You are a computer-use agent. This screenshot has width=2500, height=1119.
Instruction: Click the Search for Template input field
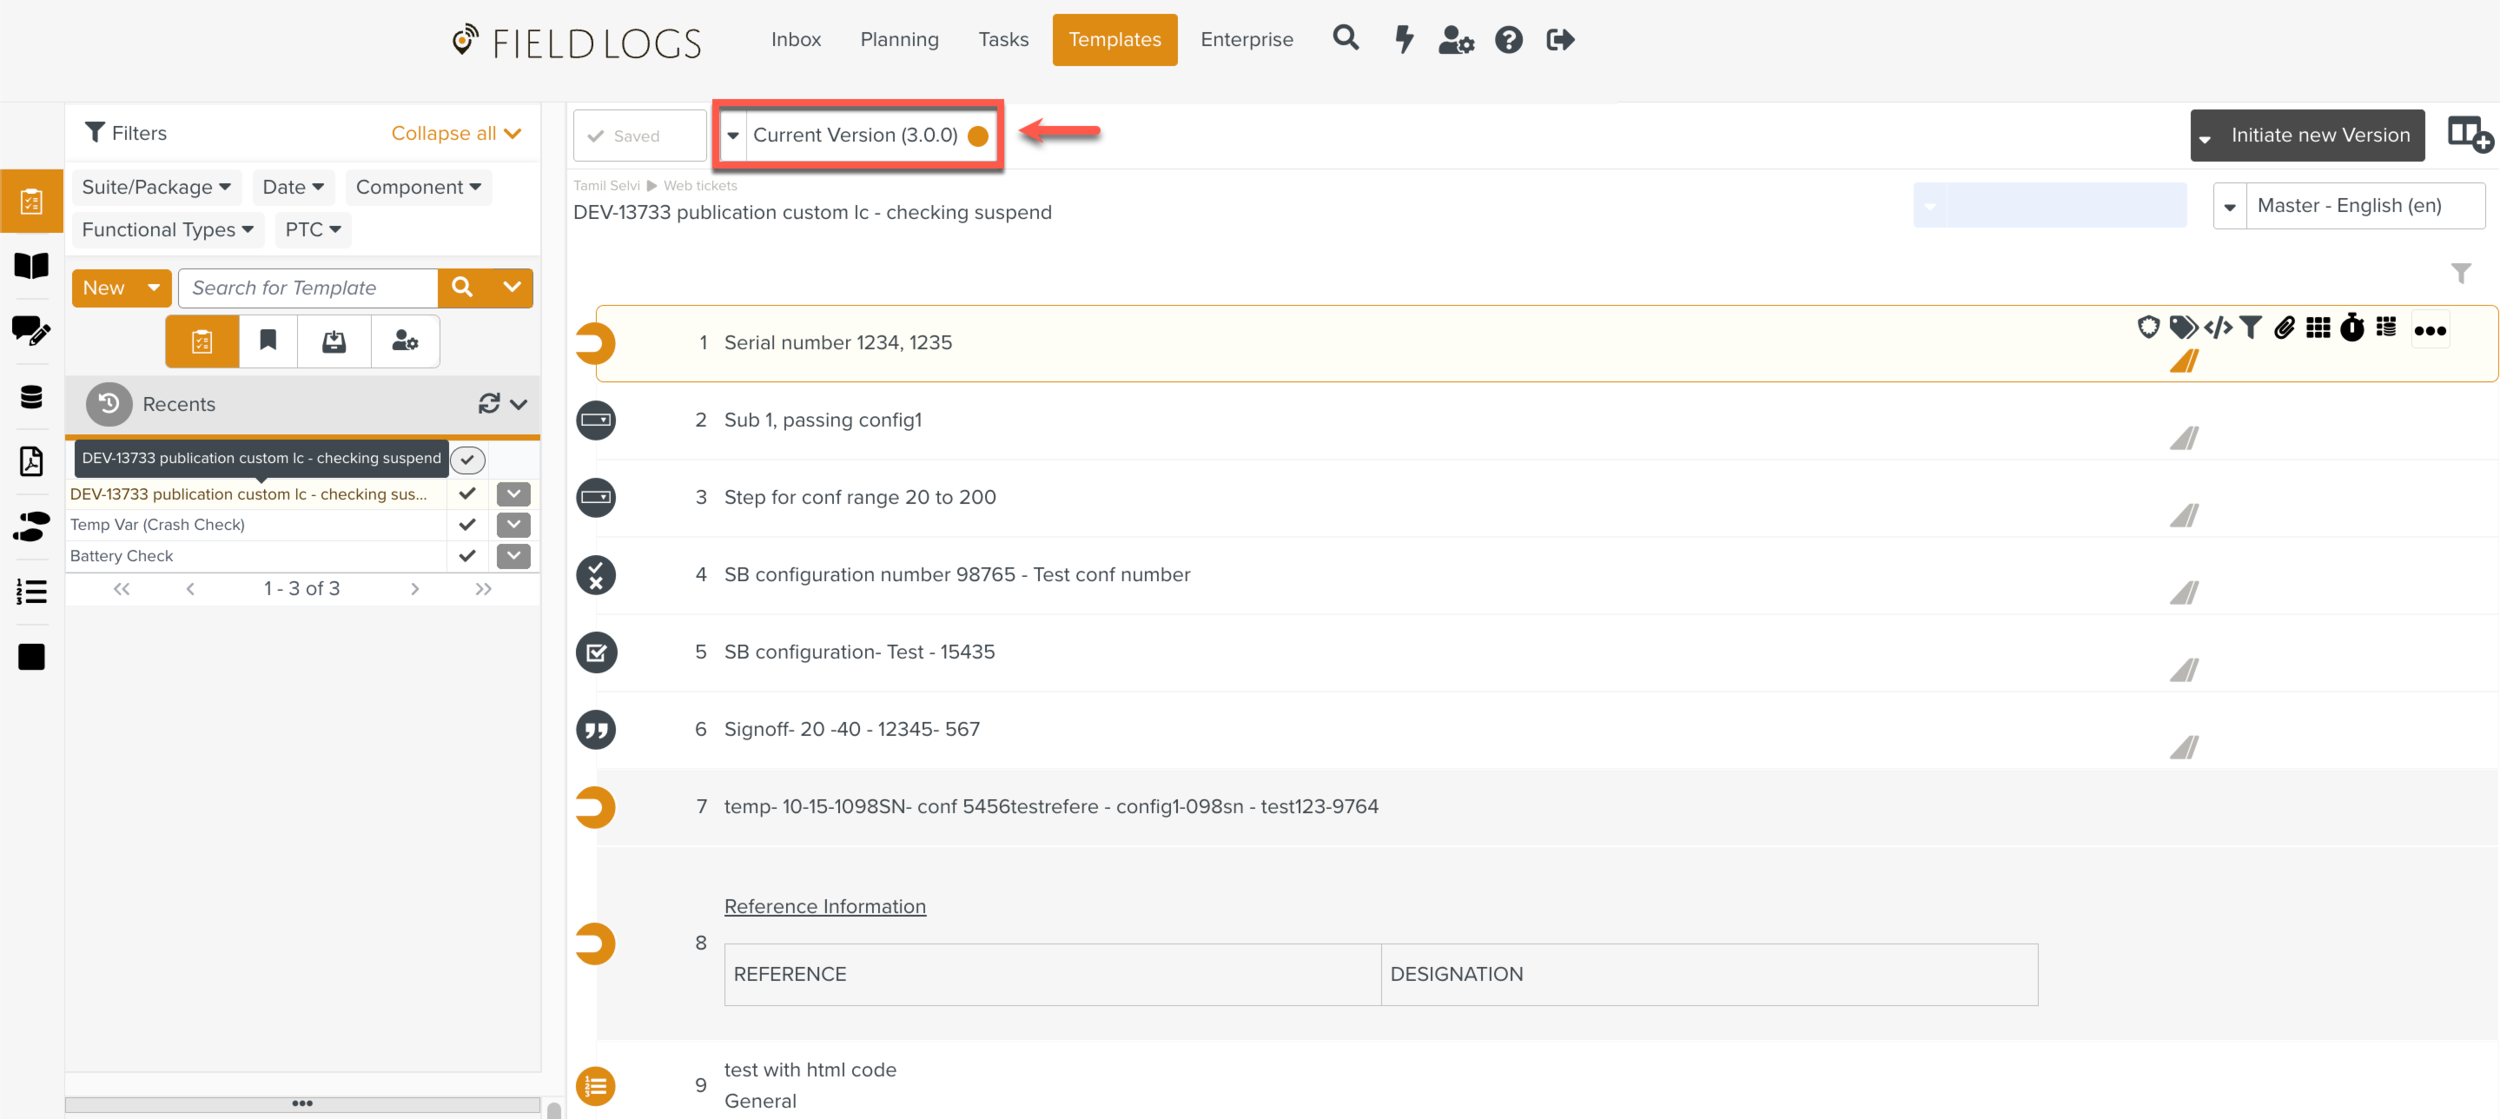308,288
